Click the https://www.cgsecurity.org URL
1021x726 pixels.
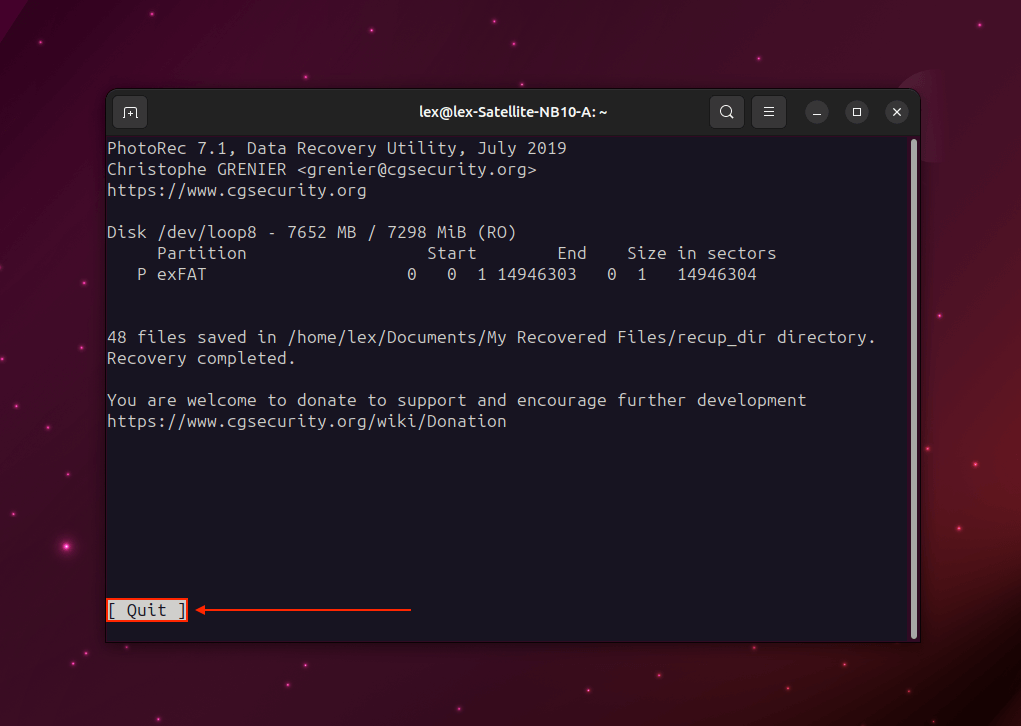(236, 191)
